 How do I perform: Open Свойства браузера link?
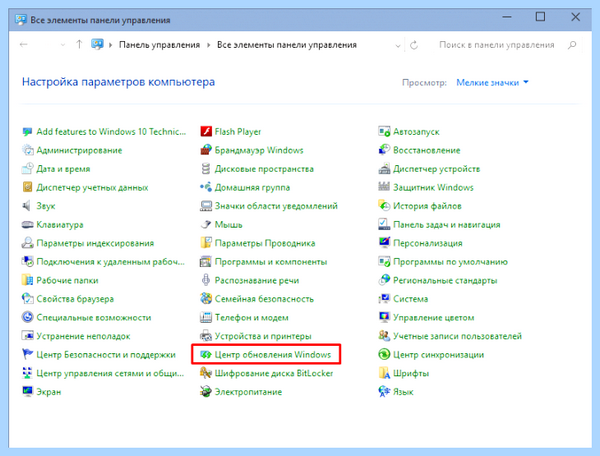click(75, 299)
